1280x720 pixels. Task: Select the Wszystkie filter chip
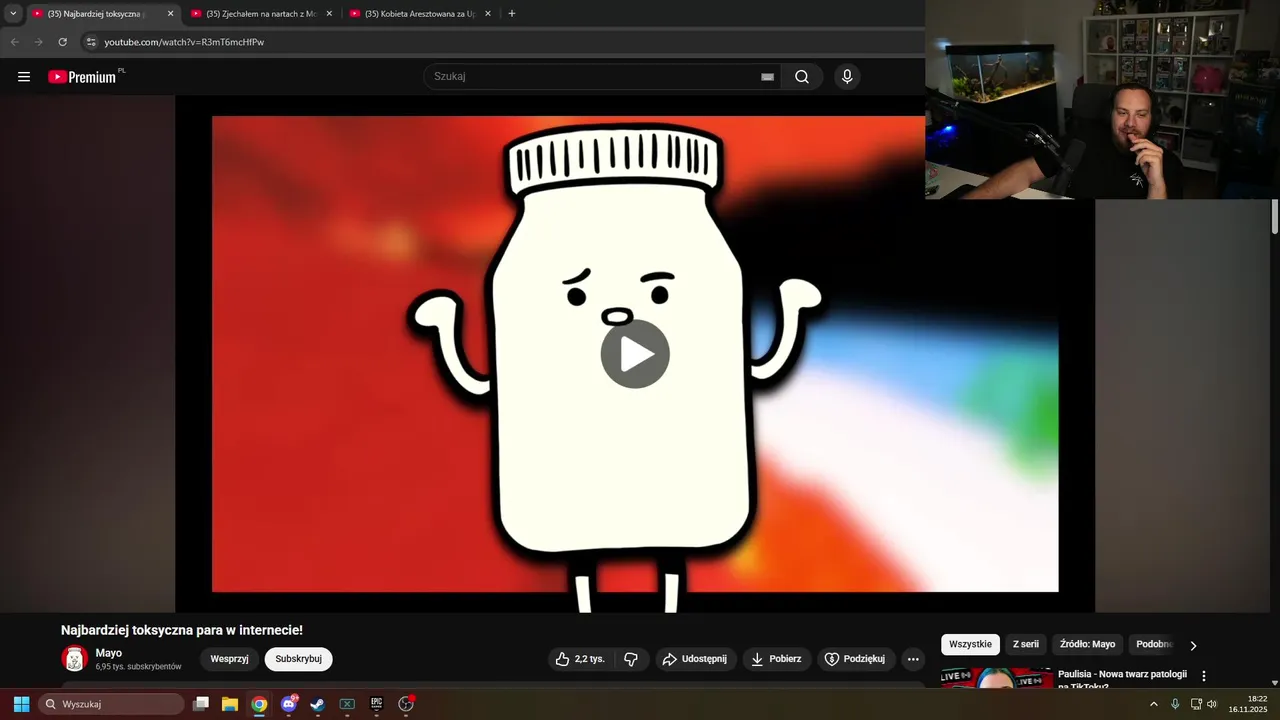970,645
